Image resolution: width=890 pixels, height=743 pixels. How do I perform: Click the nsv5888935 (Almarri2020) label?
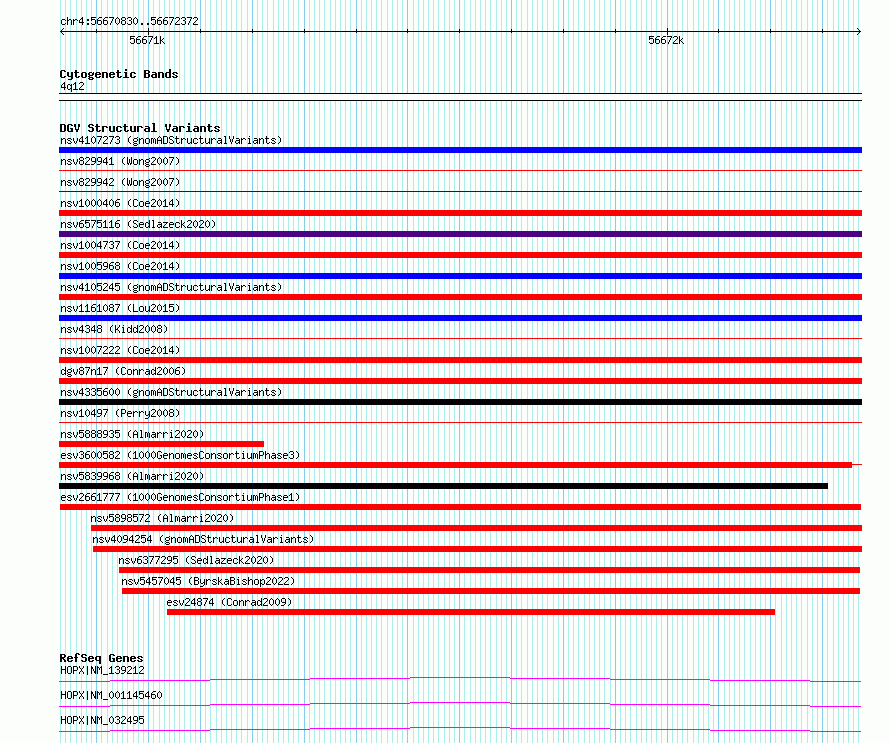[x=132, y=434]
